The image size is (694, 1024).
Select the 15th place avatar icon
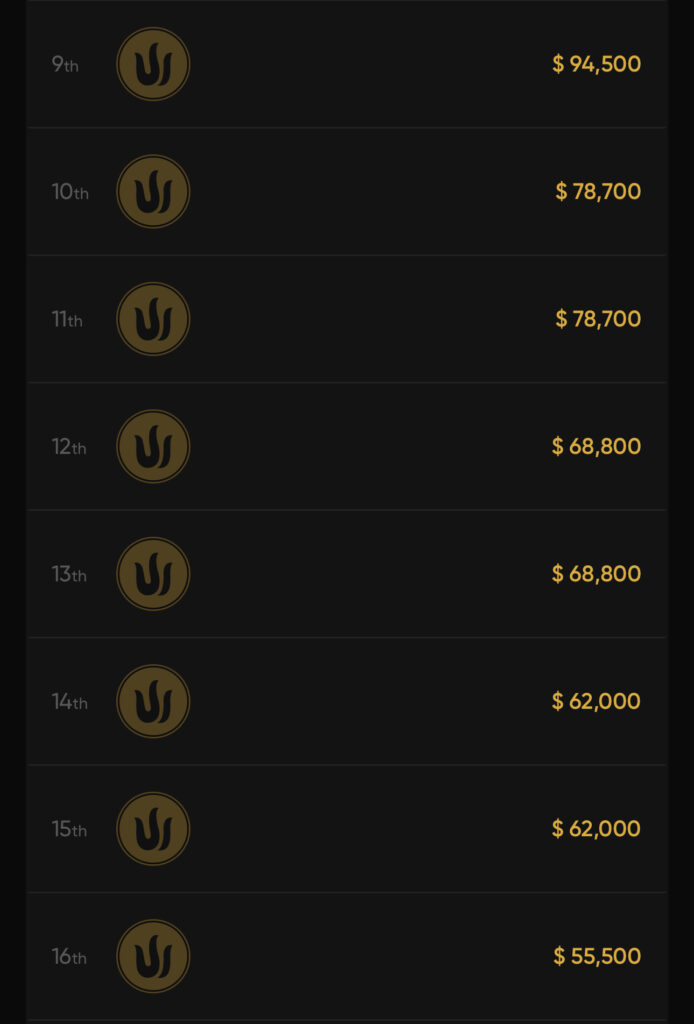coord(153,829)
